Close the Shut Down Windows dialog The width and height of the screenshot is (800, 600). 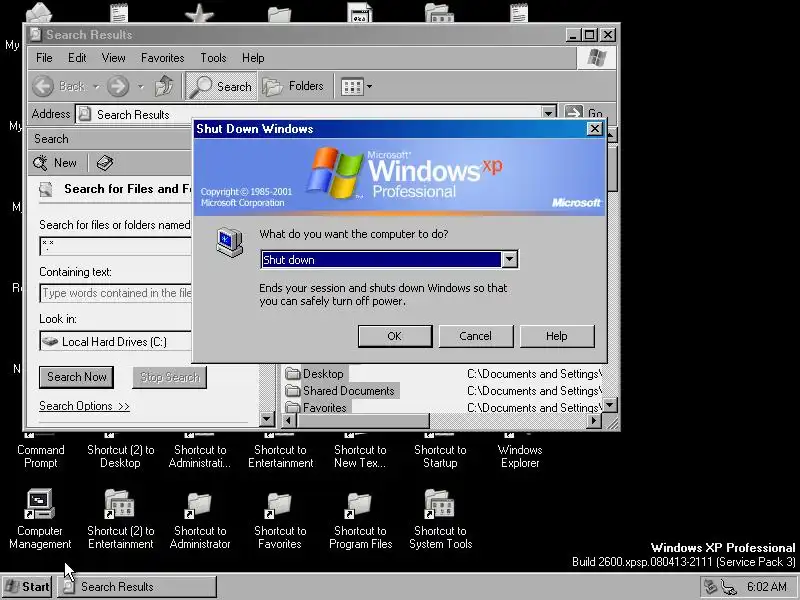pyautogui.click(x=594, y=129)
